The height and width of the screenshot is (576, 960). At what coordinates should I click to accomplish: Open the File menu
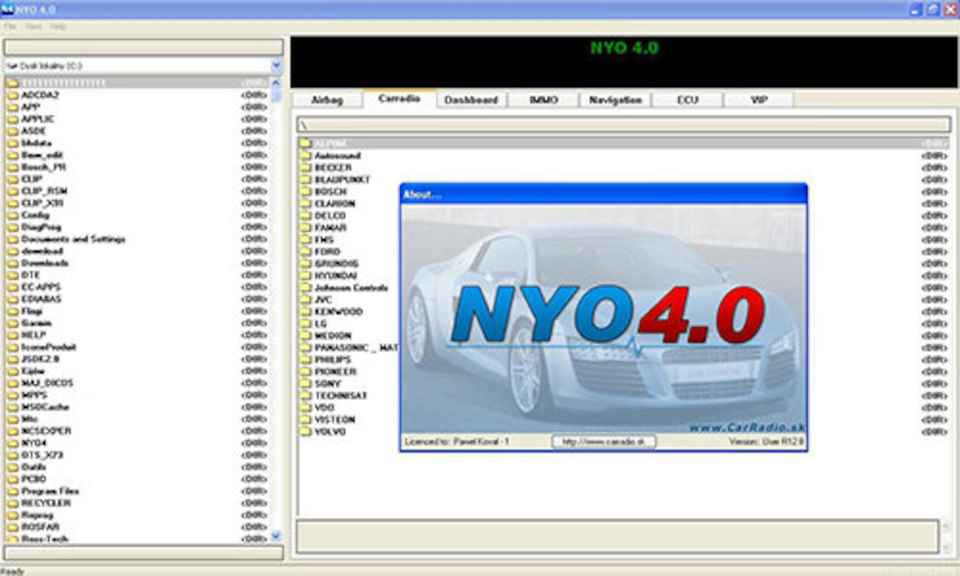tap(10, 27)
